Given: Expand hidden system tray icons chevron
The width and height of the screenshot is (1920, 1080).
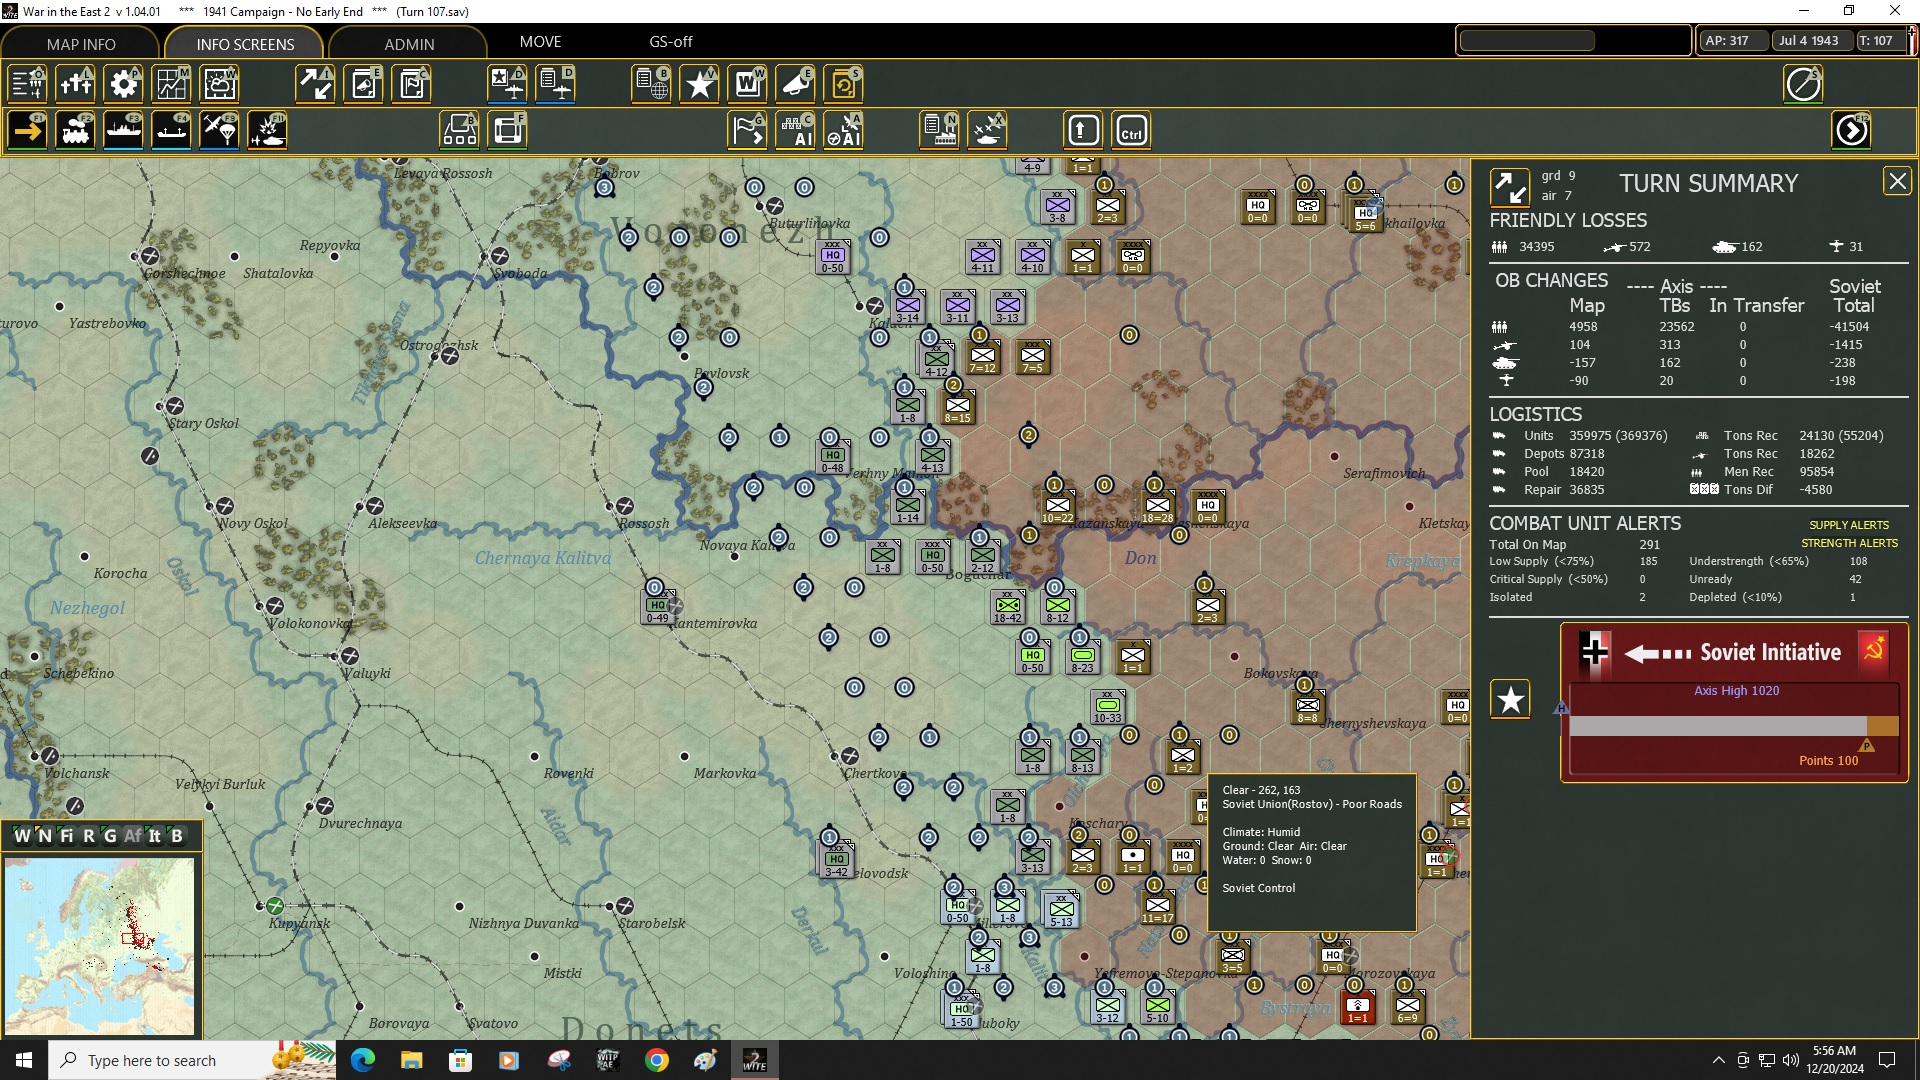Looking at the screenshot, I should click(1718, 1060).
